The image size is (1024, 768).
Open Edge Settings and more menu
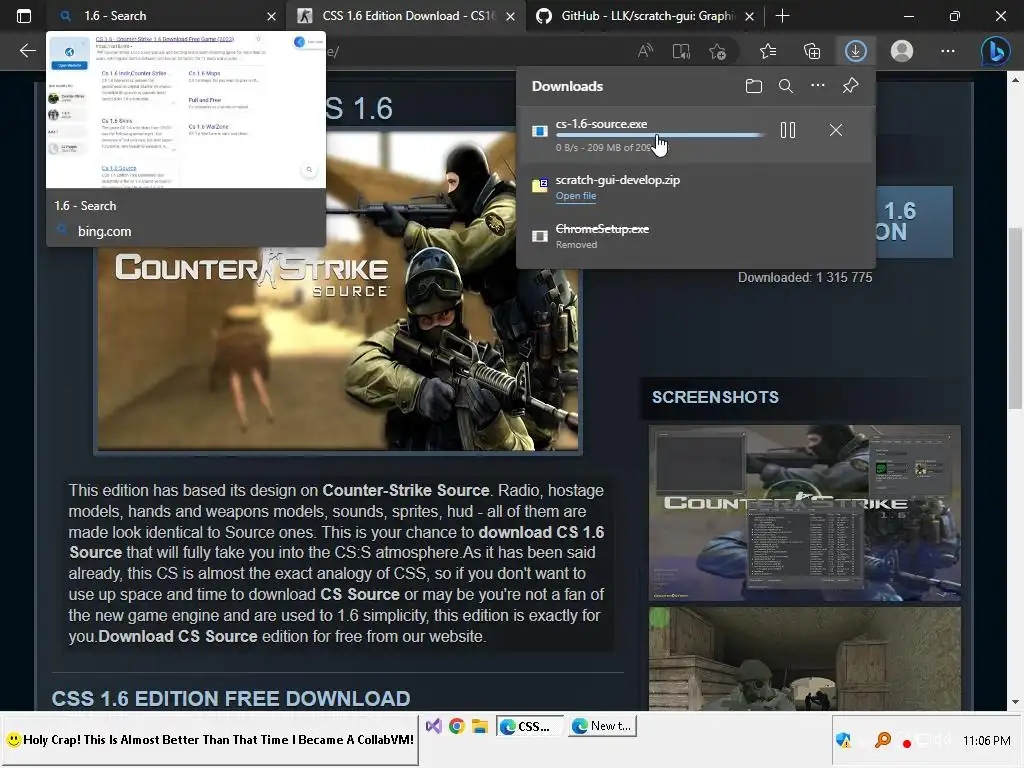(948, 51)
